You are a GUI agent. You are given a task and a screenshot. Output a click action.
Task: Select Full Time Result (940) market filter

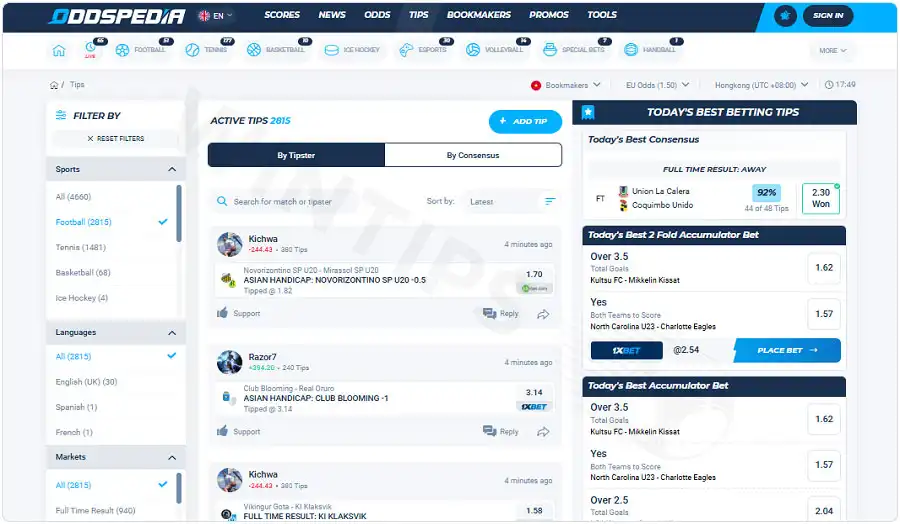point(95,510)
